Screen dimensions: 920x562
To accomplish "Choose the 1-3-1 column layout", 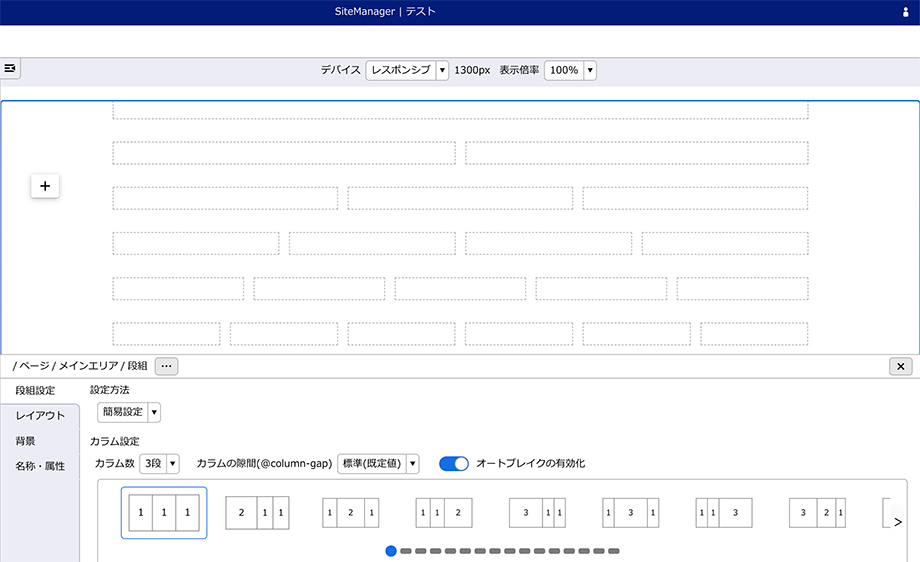I will pos(631,513).
